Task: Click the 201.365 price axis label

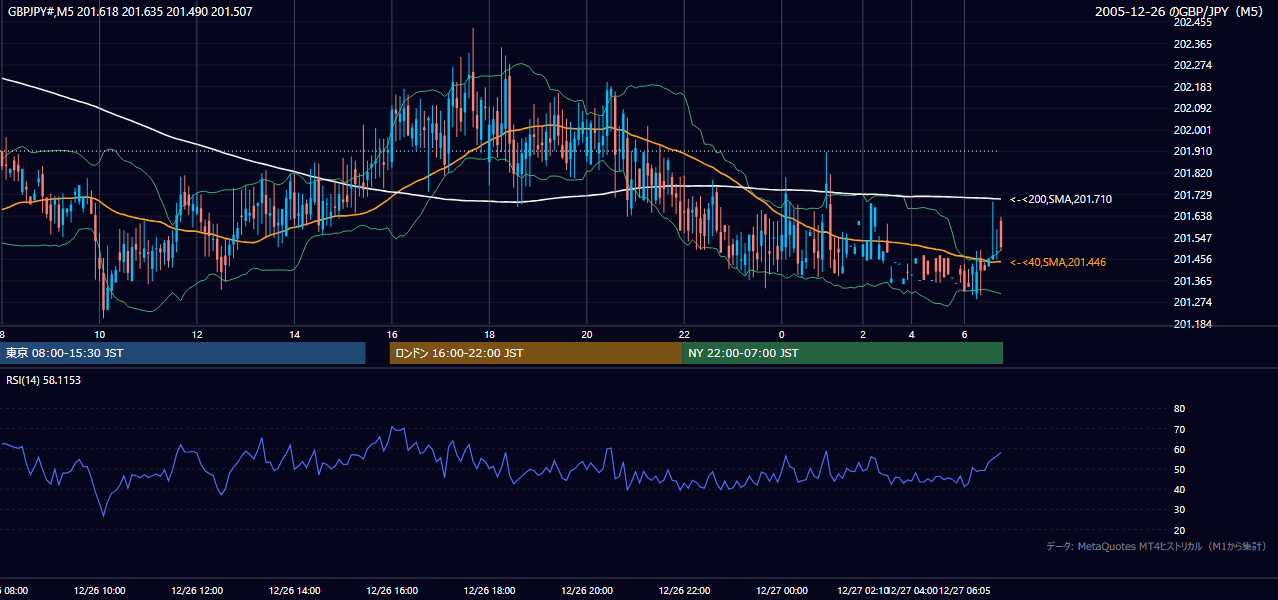Action: click(x=1192, y=281)
